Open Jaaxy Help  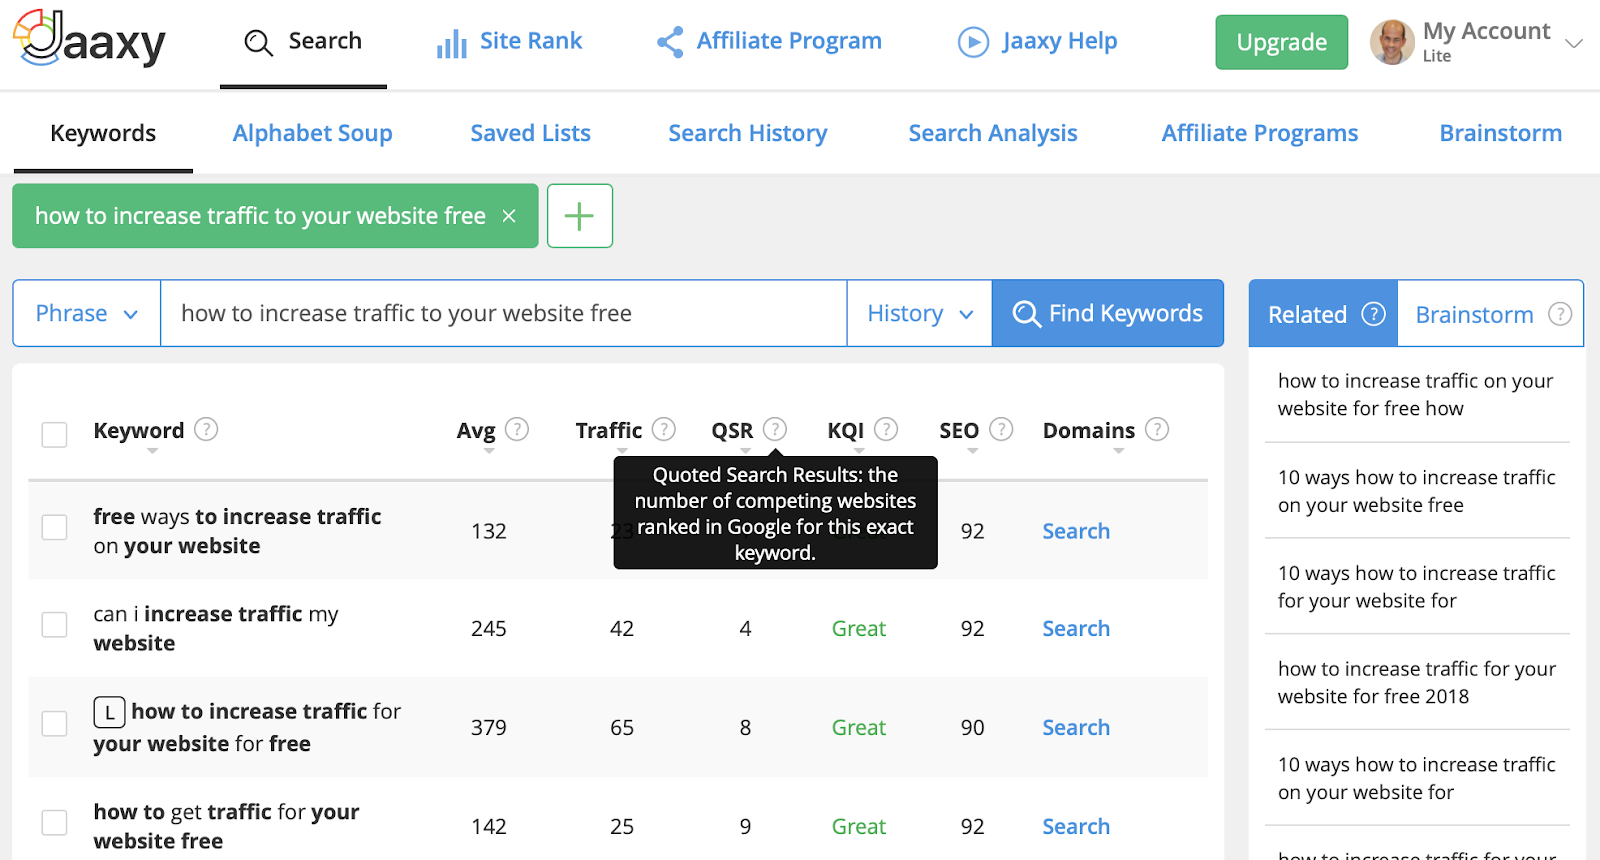pyautogui.click(x=1038, y=42)
